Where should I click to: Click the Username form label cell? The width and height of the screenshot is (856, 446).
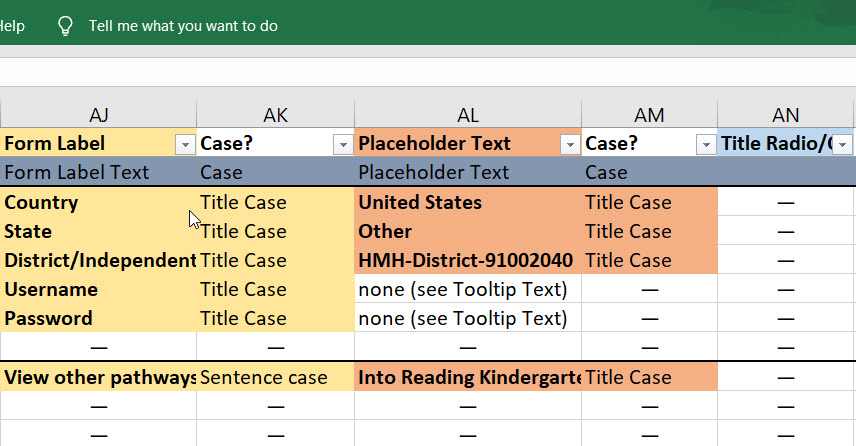[x=98, y=289]
